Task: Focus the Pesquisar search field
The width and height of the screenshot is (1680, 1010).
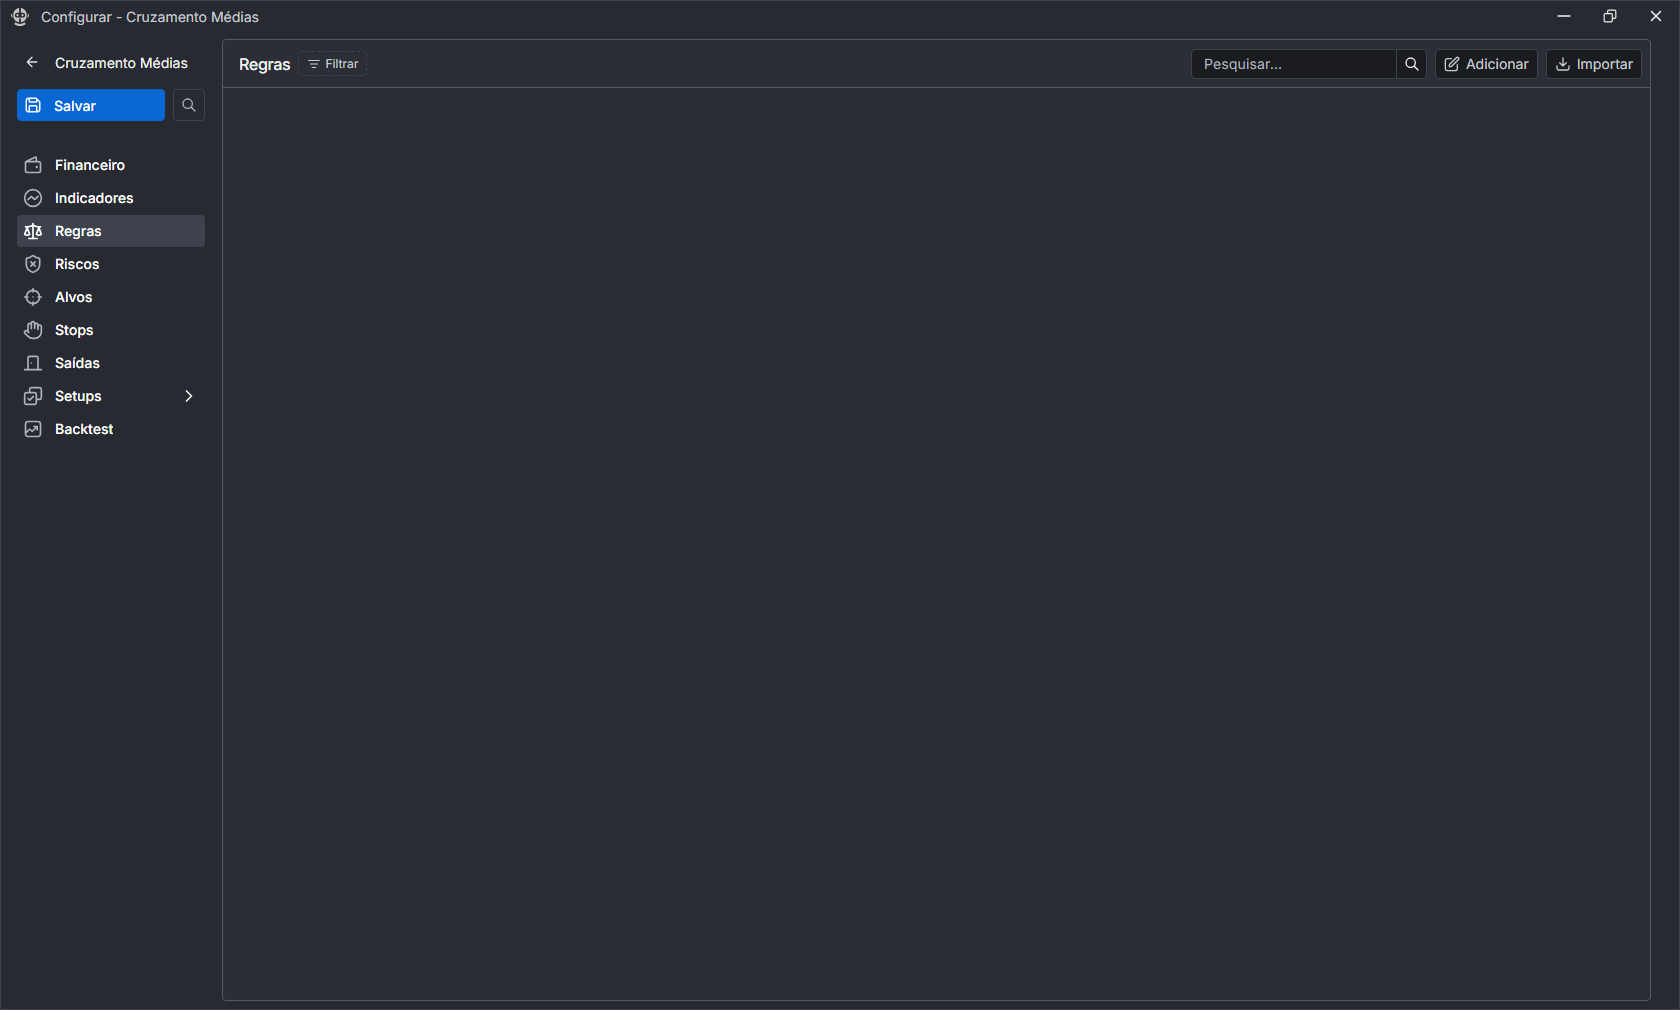Action: [1293, 64]
